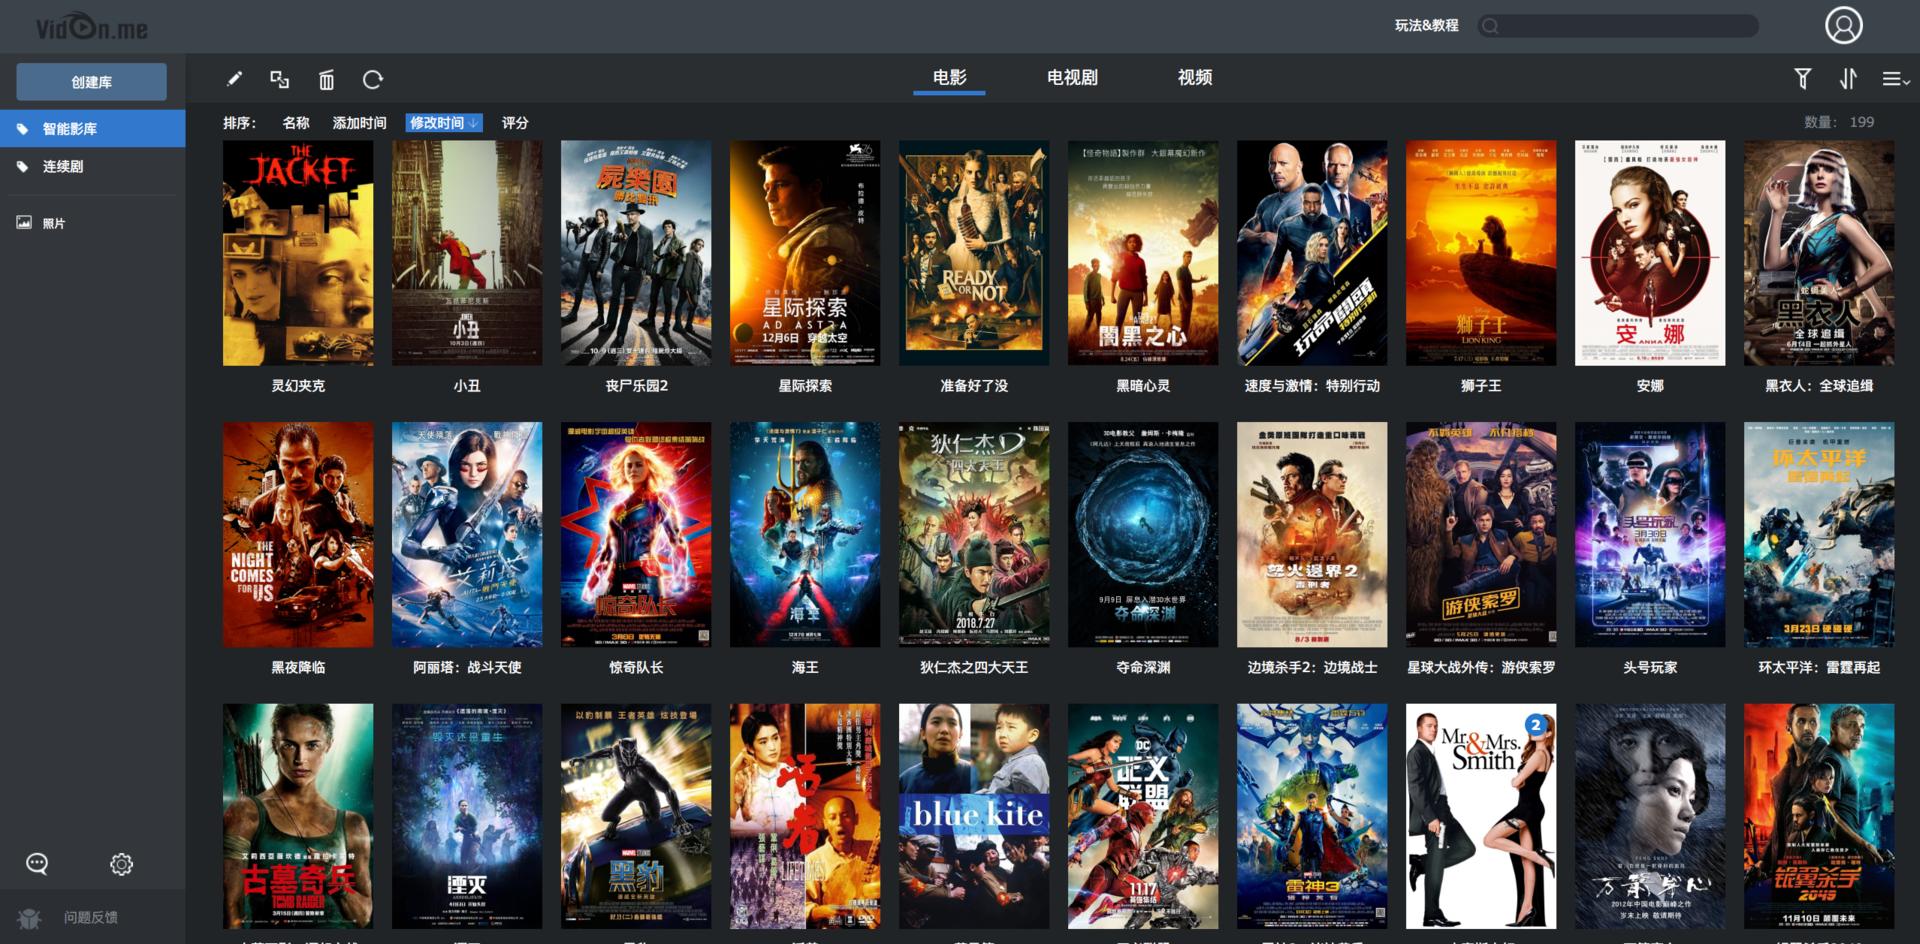Viewport: 1920px width, 944px height.
Task: Open the view mode list dropdown
Action: pyautogui.click(x=1896, y=79)
